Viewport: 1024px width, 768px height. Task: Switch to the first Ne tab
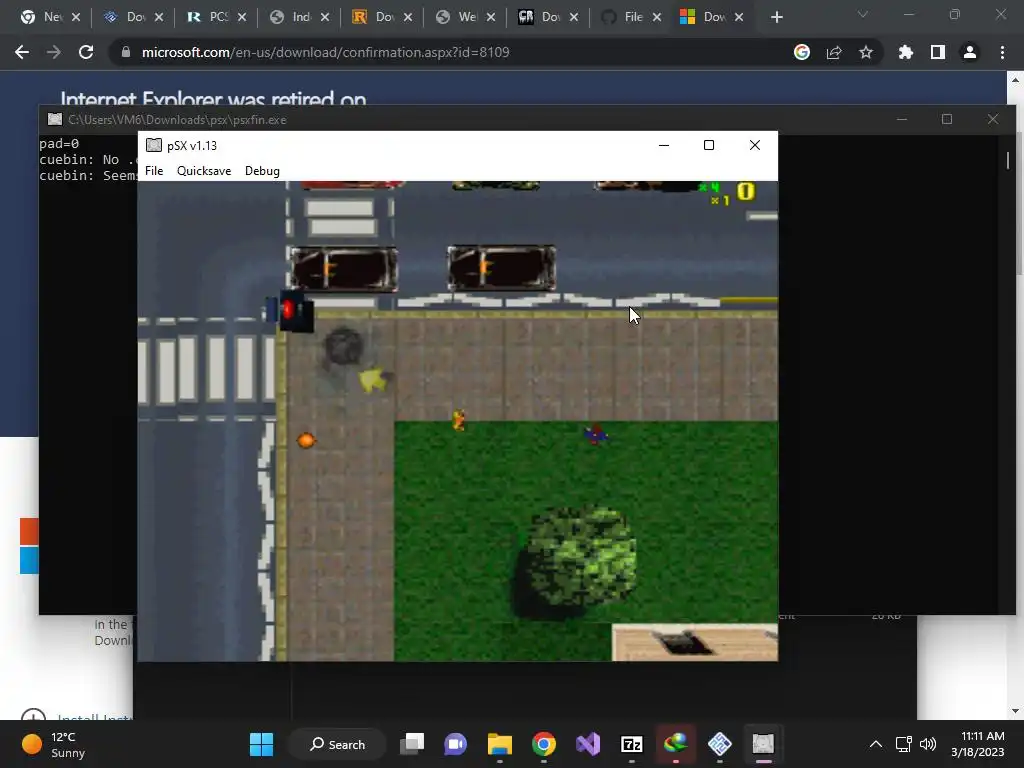tap(50, 17)
